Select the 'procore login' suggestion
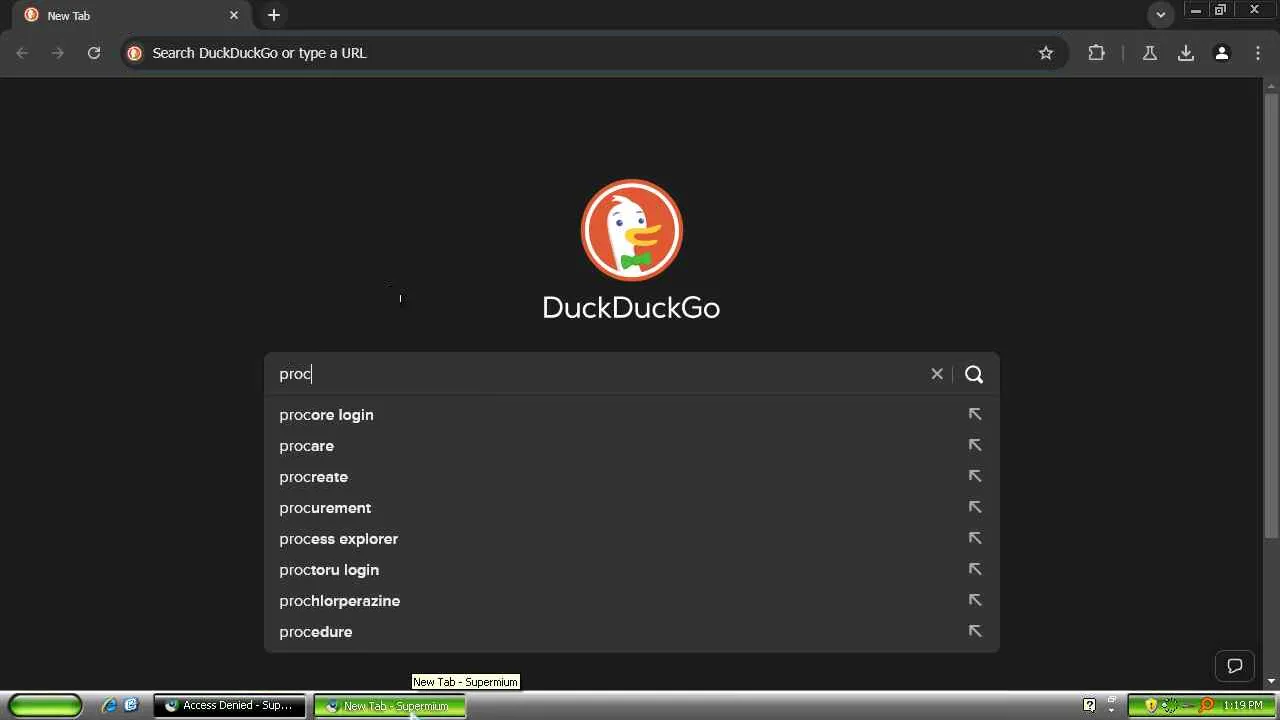 pos(632,415)
